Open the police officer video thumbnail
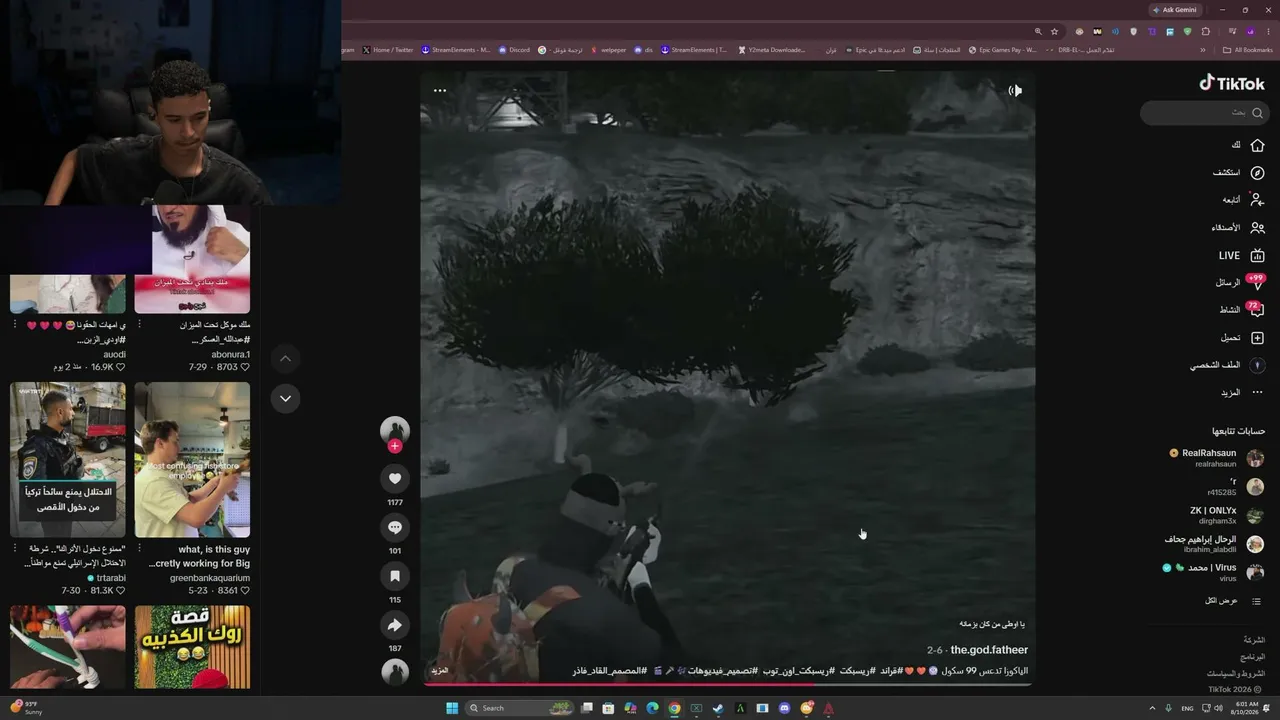This screenshot has height=720, width=1280. tap(68, 460)
